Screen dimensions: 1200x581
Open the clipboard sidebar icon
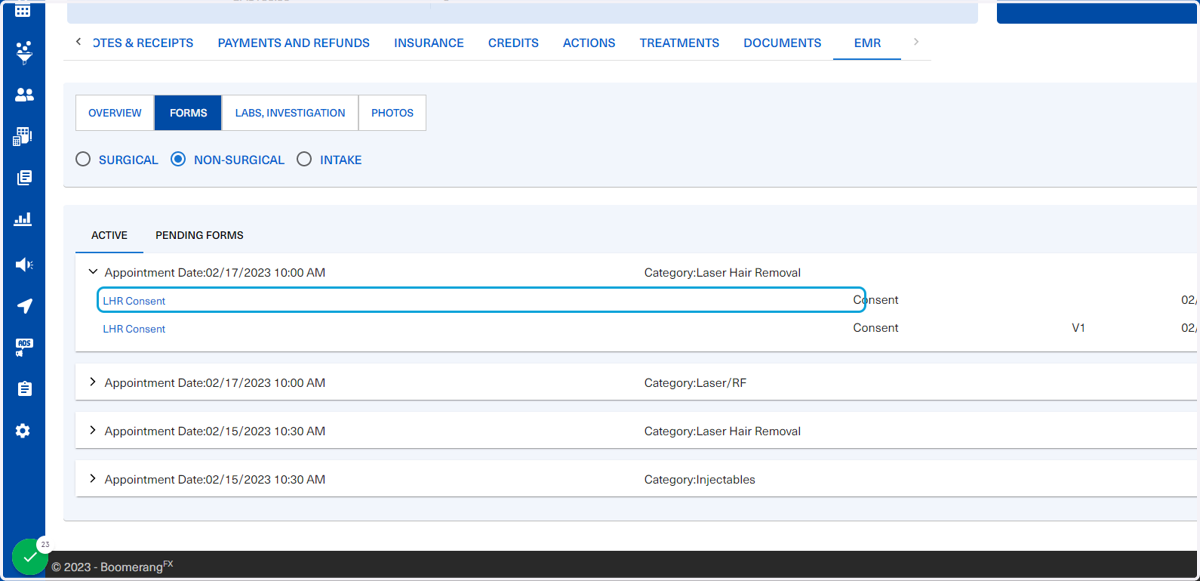(x=23, y=389)
